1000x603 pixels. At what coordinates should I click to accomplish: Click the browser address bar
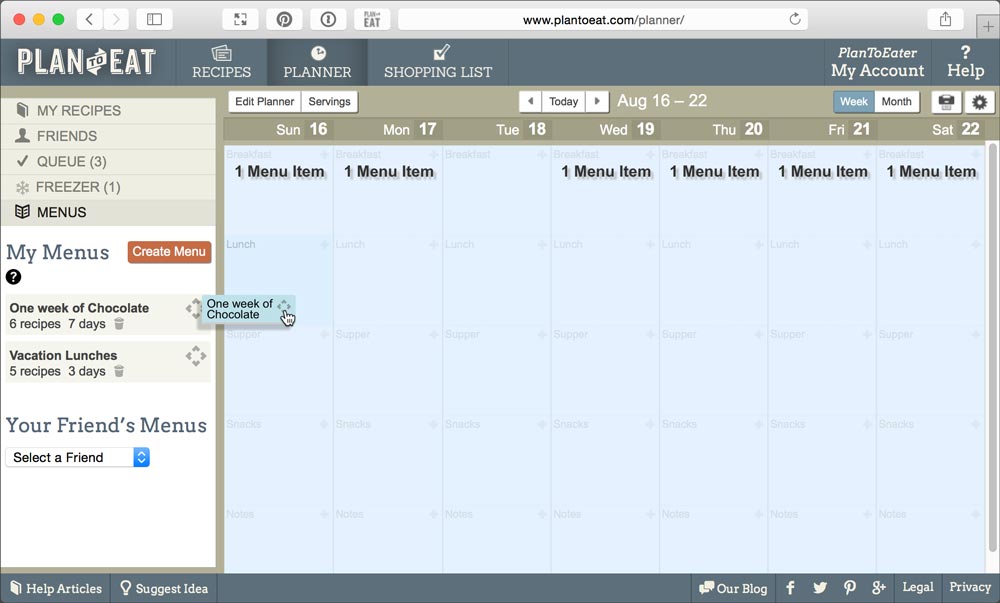[603, 20]
